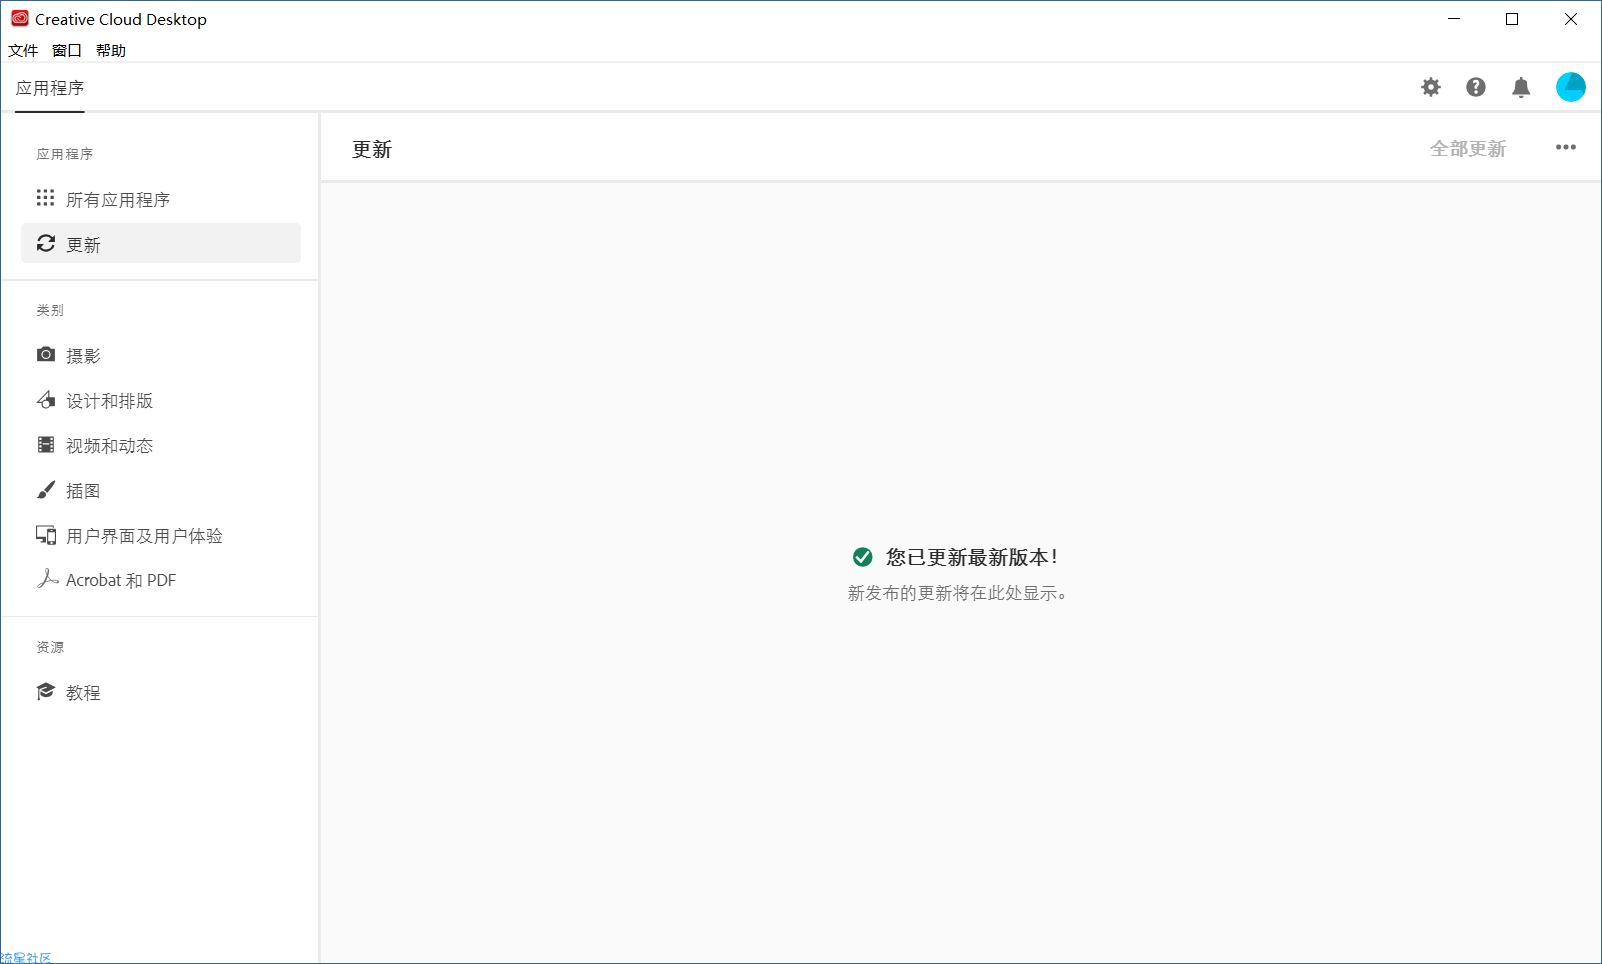Open the 文件 menu
Screen dimensions: 1602x964
pos(23,50)
